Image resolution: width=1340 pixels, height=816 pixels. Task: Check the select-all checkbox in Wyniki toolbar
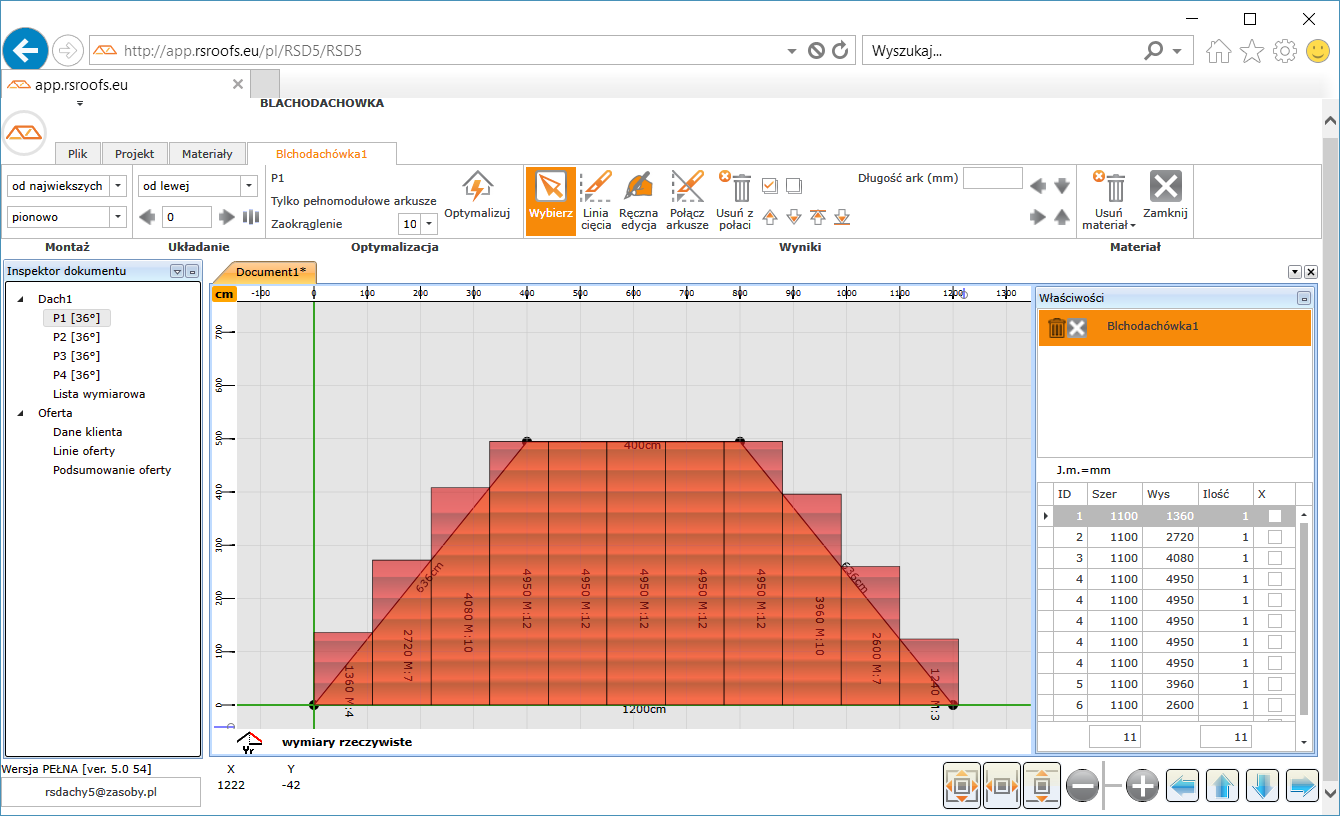tap(769, 185)
